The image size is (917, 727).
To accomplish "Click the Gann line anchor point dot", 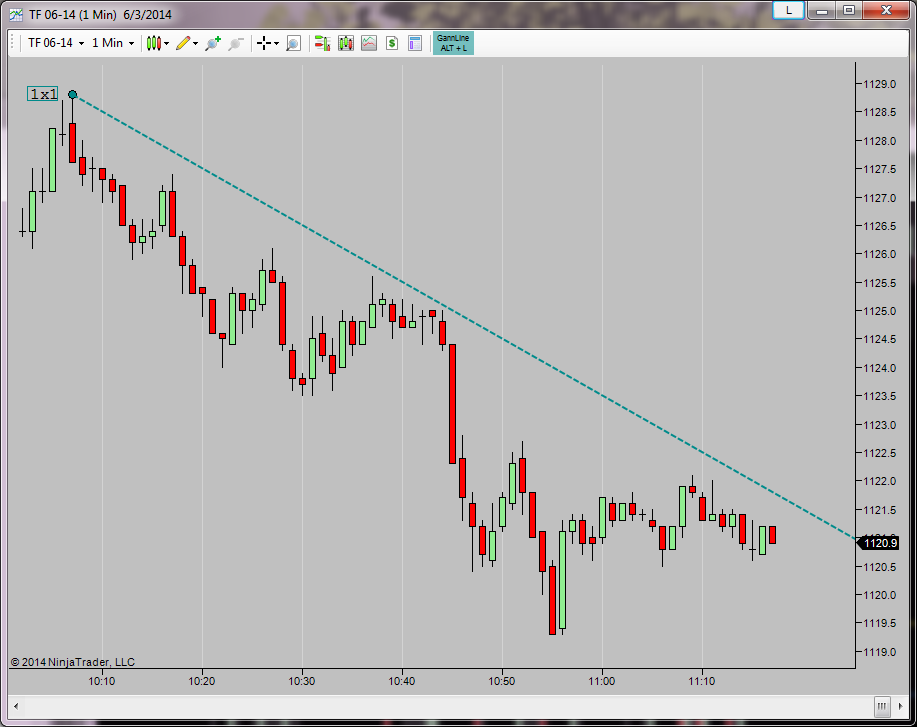I will (73, 94).
